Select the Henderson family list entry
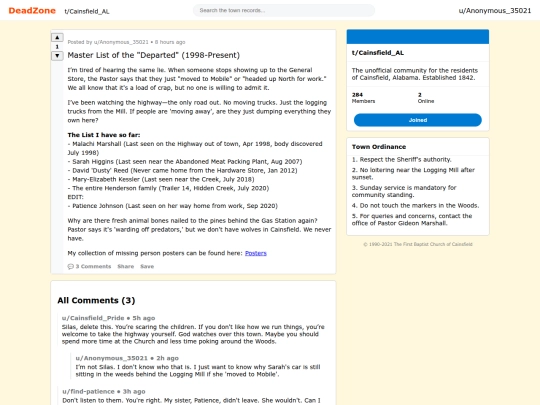This screenshot has height=405, width=540. [x=168, y=188]
